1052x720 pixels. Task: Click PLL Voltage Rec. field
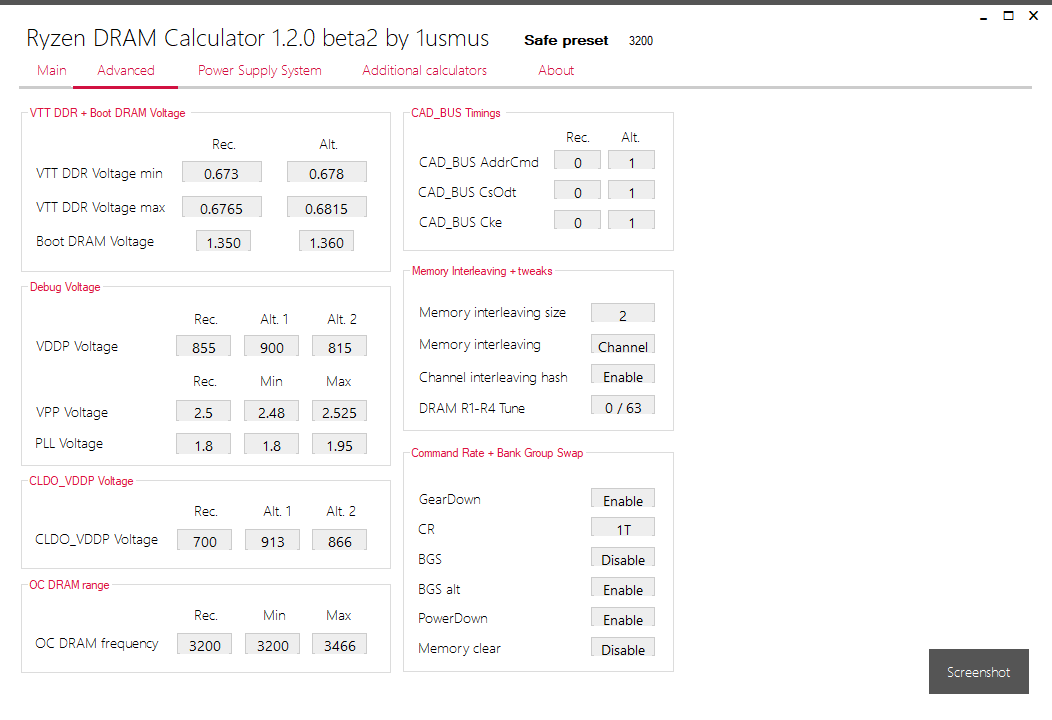pos(204,445)
